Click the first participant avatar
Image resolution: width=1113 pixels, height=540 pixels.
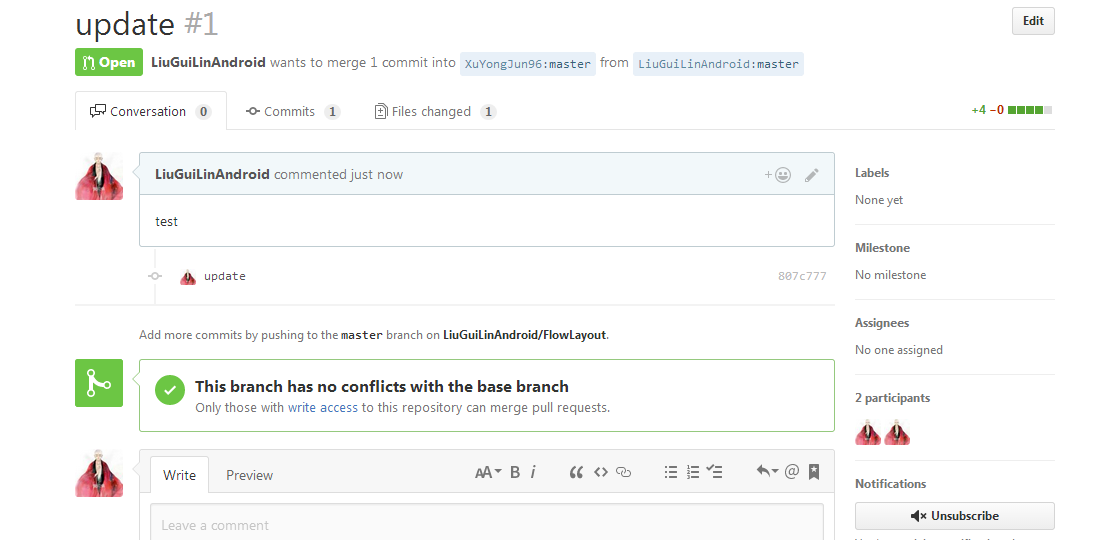click(x=868, y=431)
